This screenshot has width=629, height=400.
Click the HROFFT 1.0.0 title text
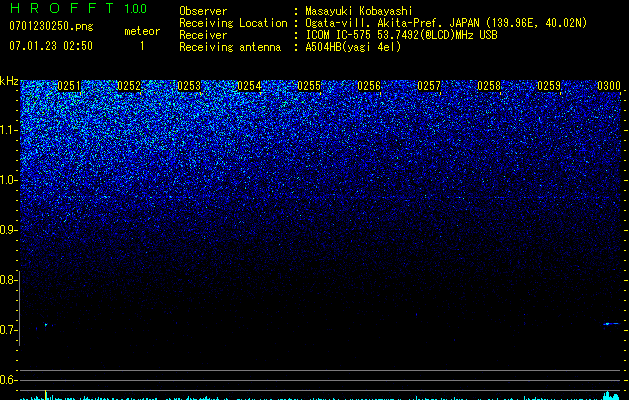click(x=78, y=8)
